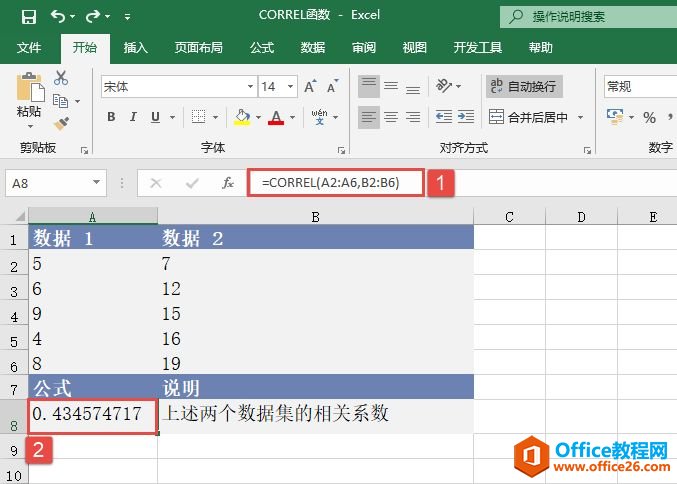Click the 粘贴 paste clipboard icon
Viewport: 677px width, 484px height.
click(29, 87)
